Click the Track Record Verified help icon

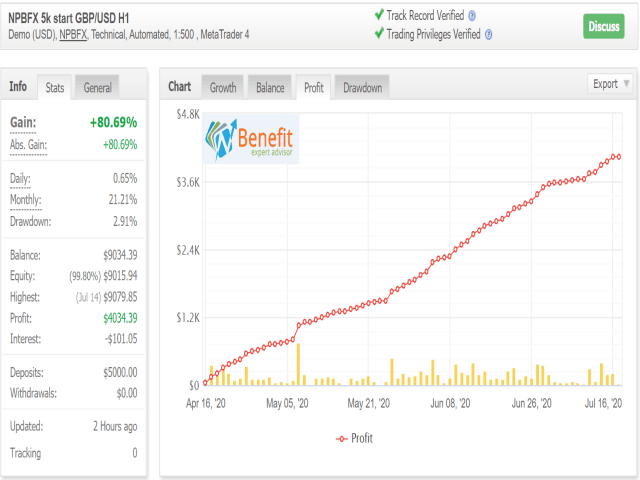click(x=472, y=16)
